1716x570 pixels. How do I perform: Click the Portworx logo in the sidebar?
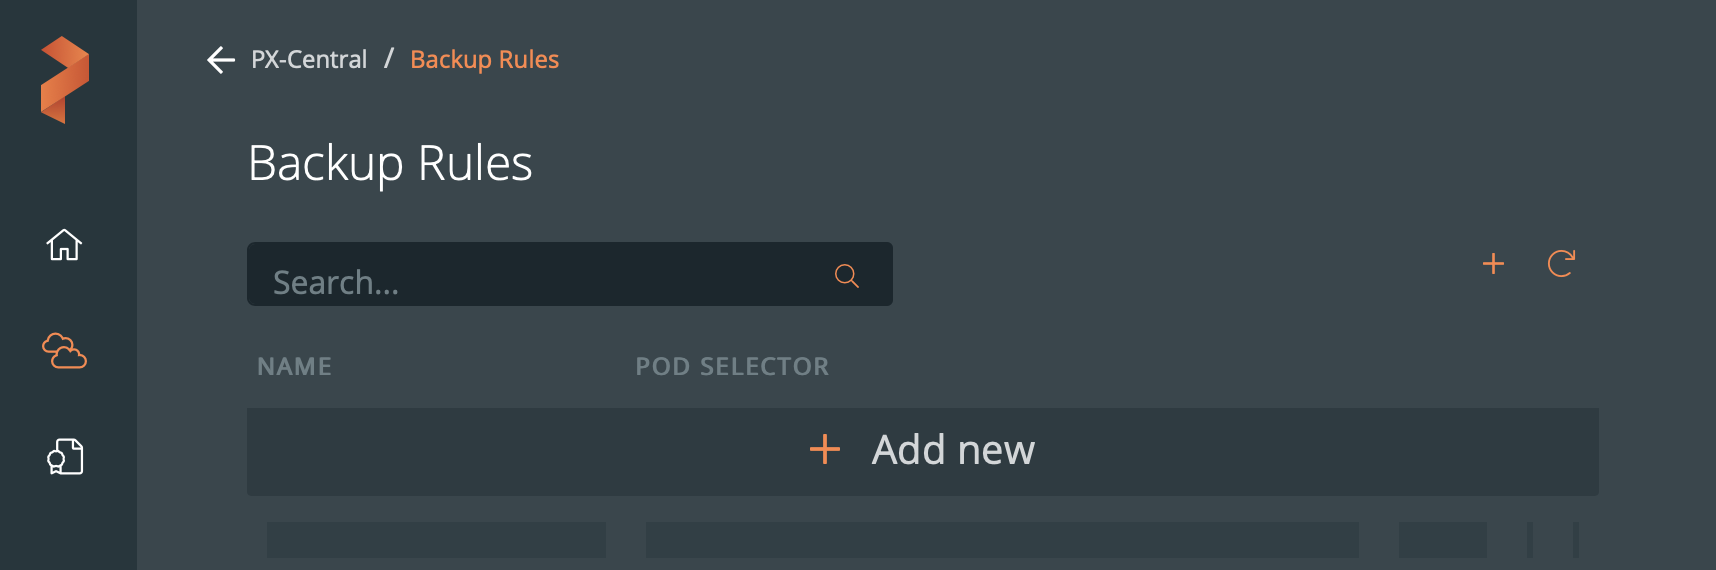tap(65, 80)
